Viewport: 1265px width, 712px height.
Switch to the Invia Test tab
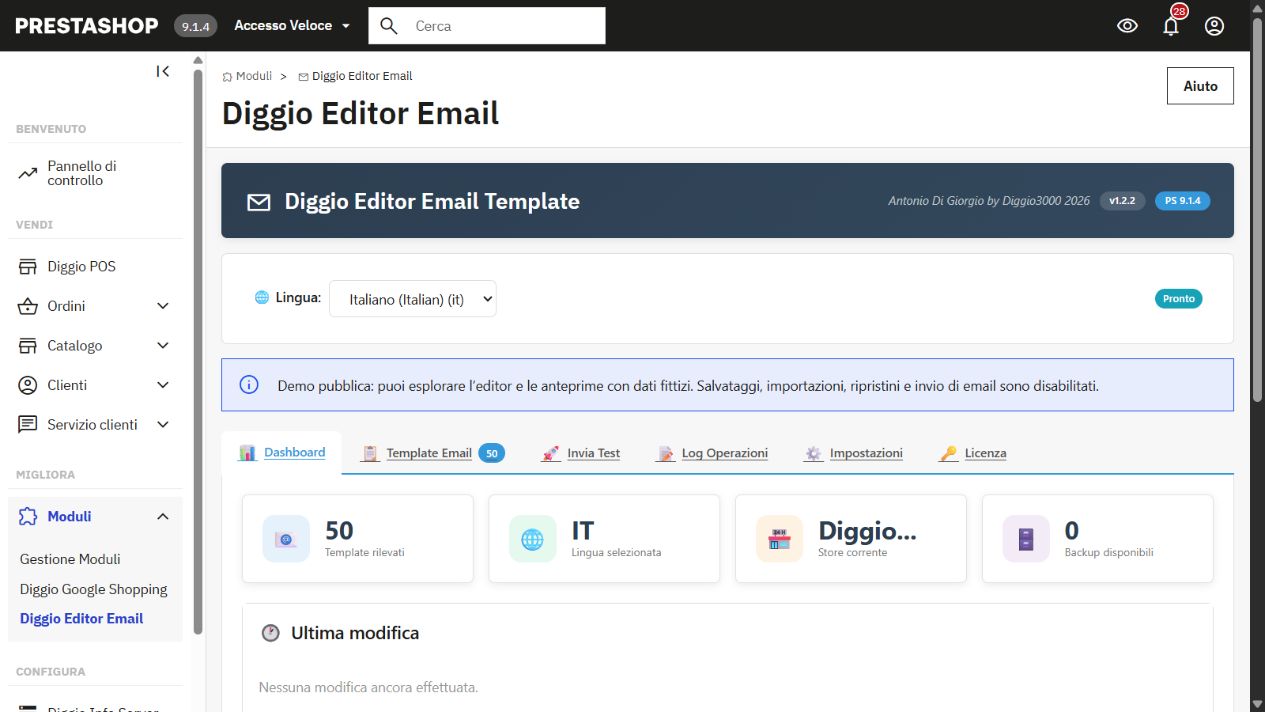(580, 453)
